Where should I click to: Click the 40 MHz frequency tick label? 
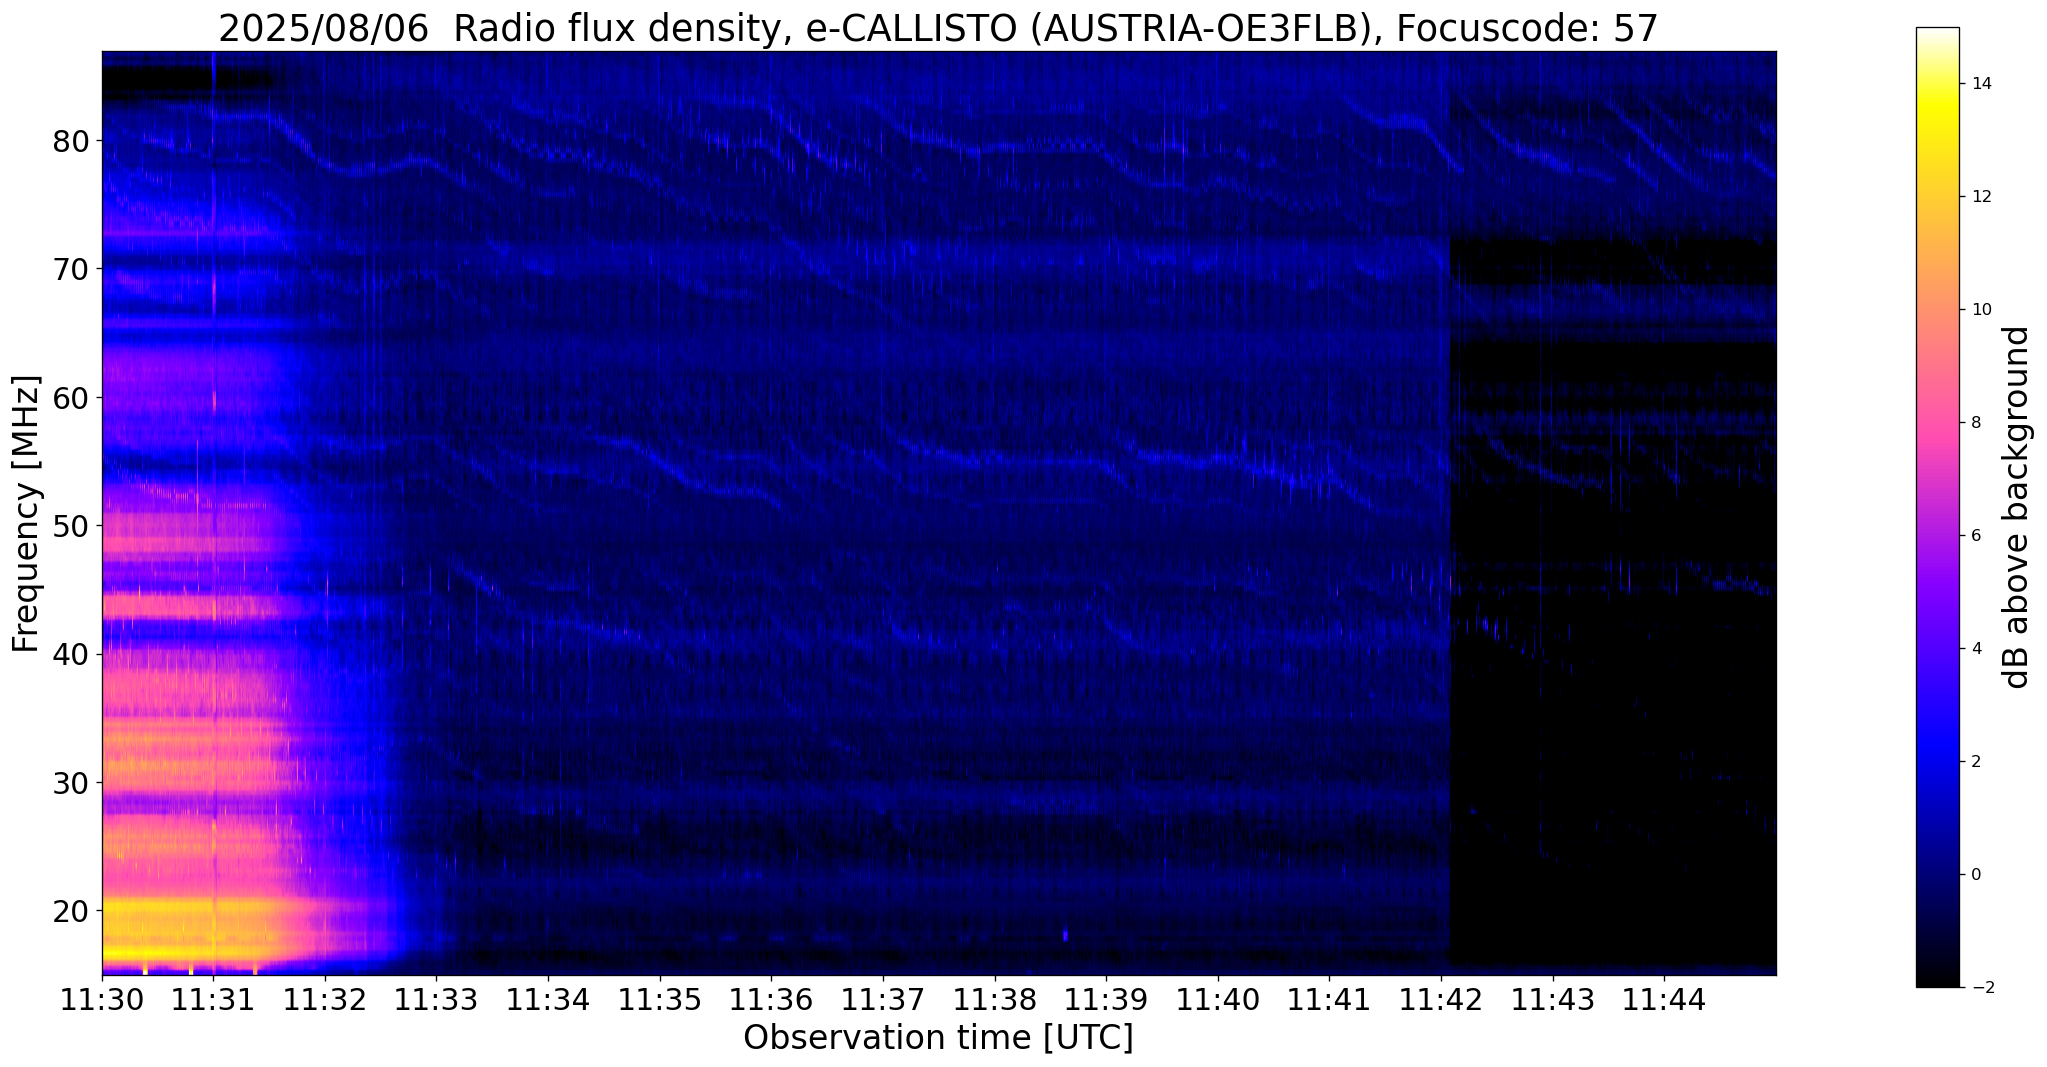[71, 654]
